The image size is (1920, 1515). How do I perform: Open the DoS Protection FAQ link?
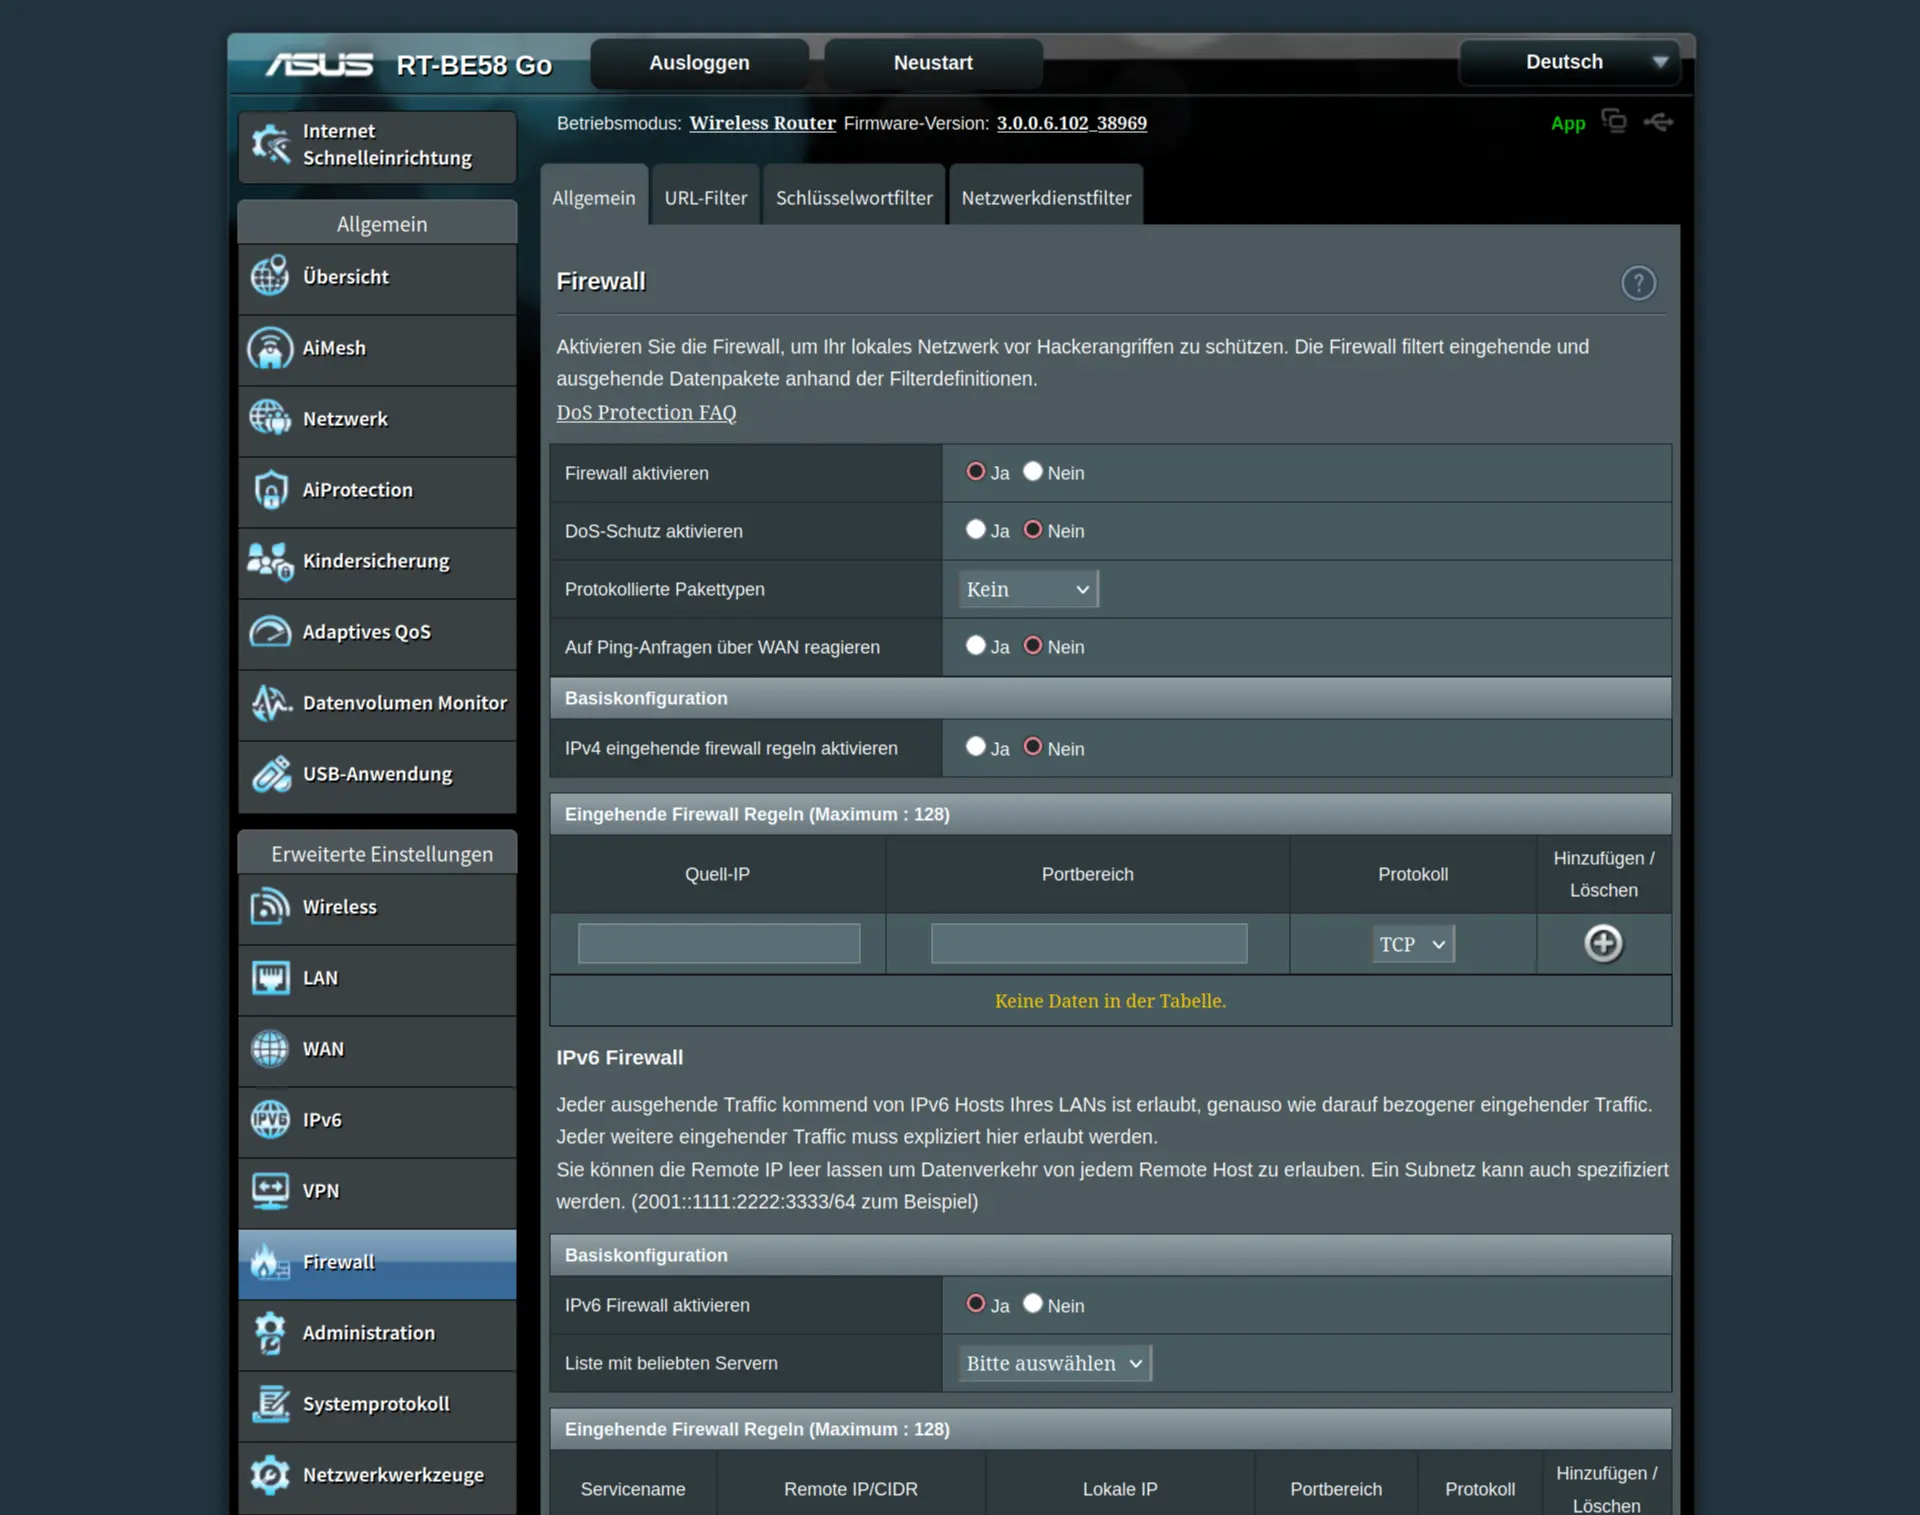point(646,412)
